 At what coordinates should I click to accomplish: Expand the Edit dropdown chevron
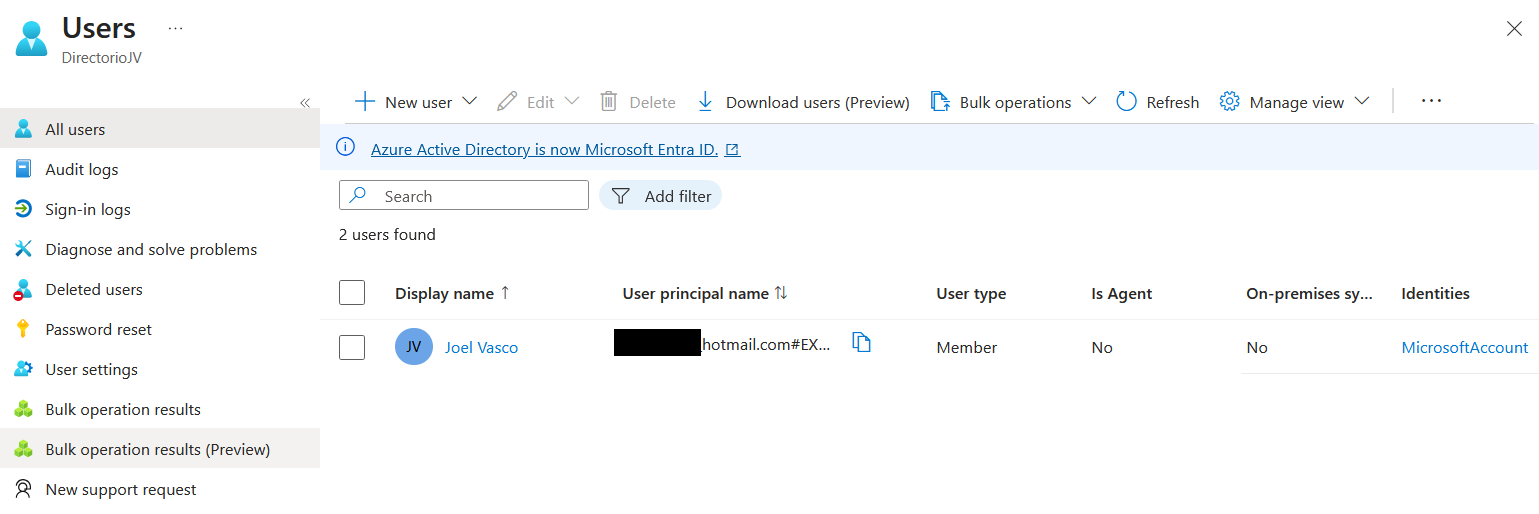pyautogui.click(x=571, y=101)
